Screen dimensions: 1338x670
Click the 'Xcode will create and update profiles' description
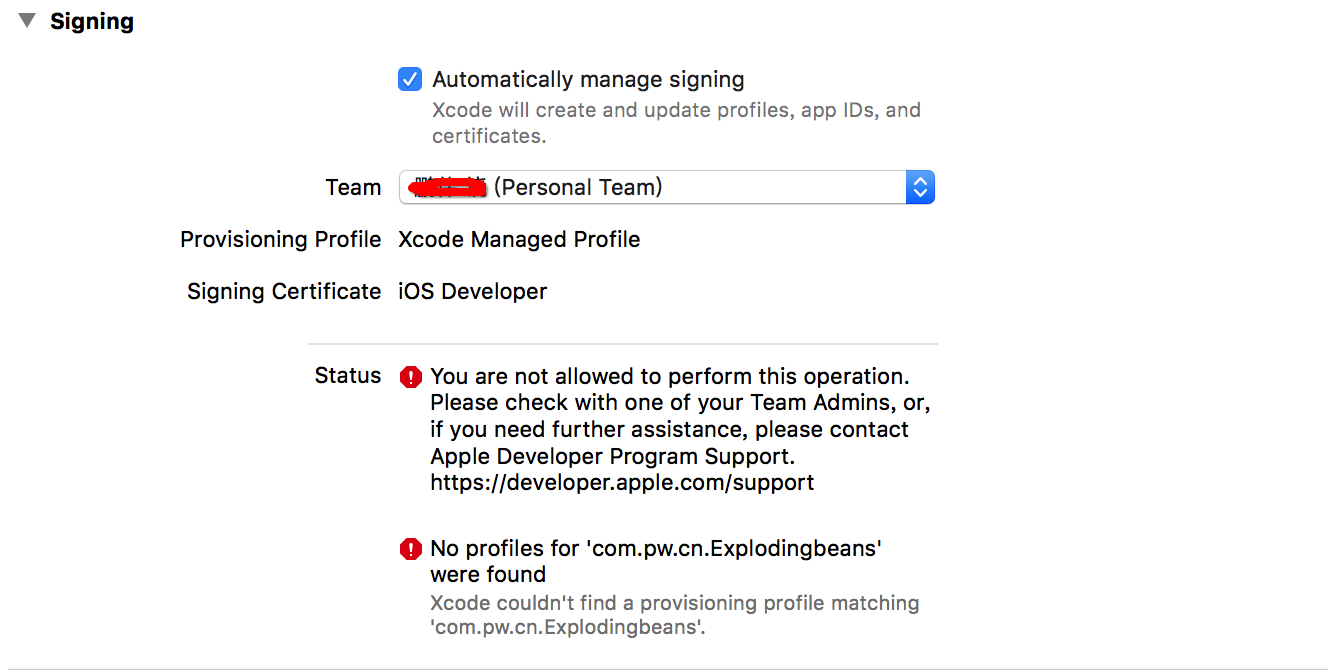(x=676, y=123)
